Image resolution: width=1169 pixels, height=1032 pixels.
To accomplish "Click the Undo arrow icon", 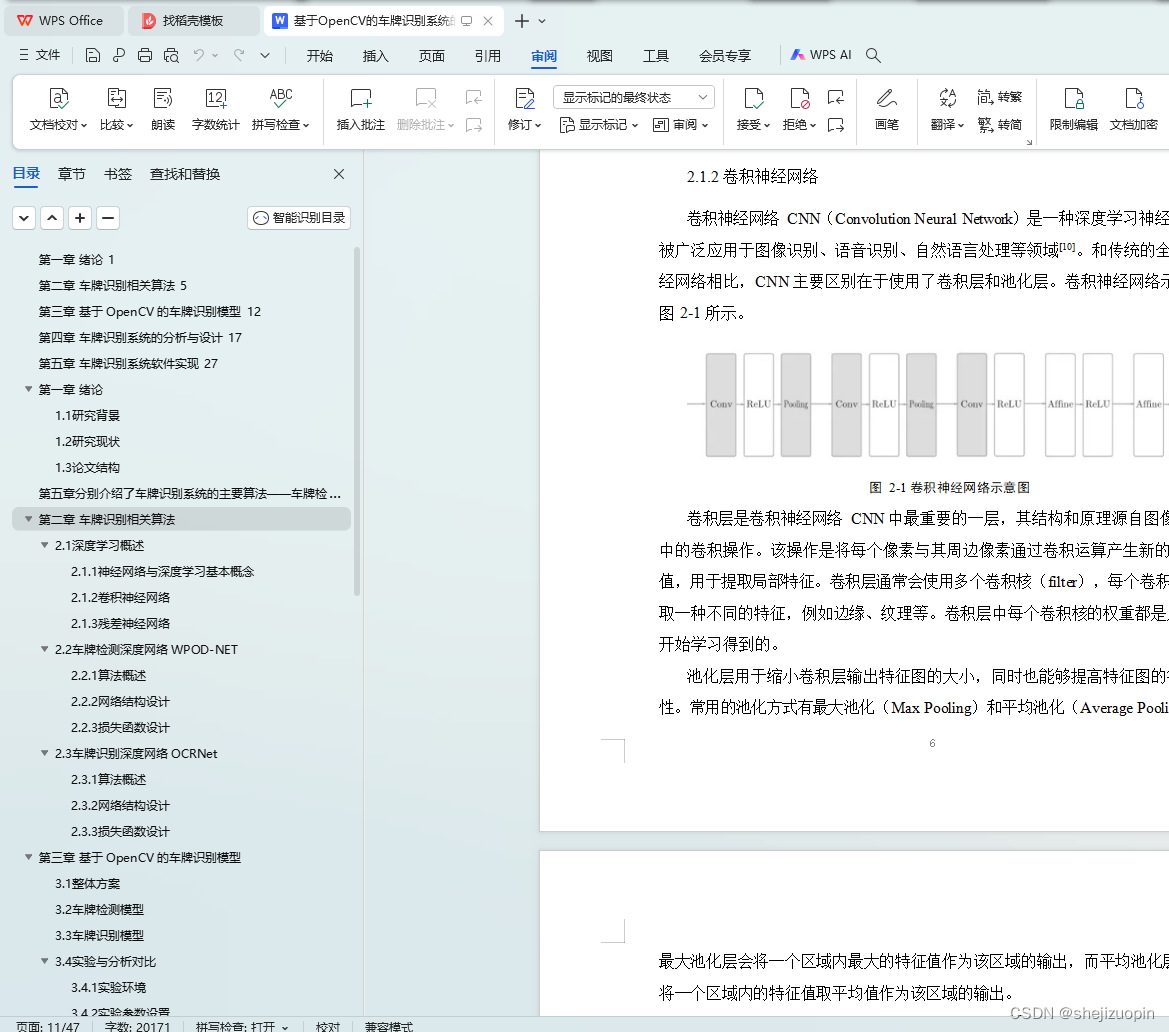I will point(198,55).
